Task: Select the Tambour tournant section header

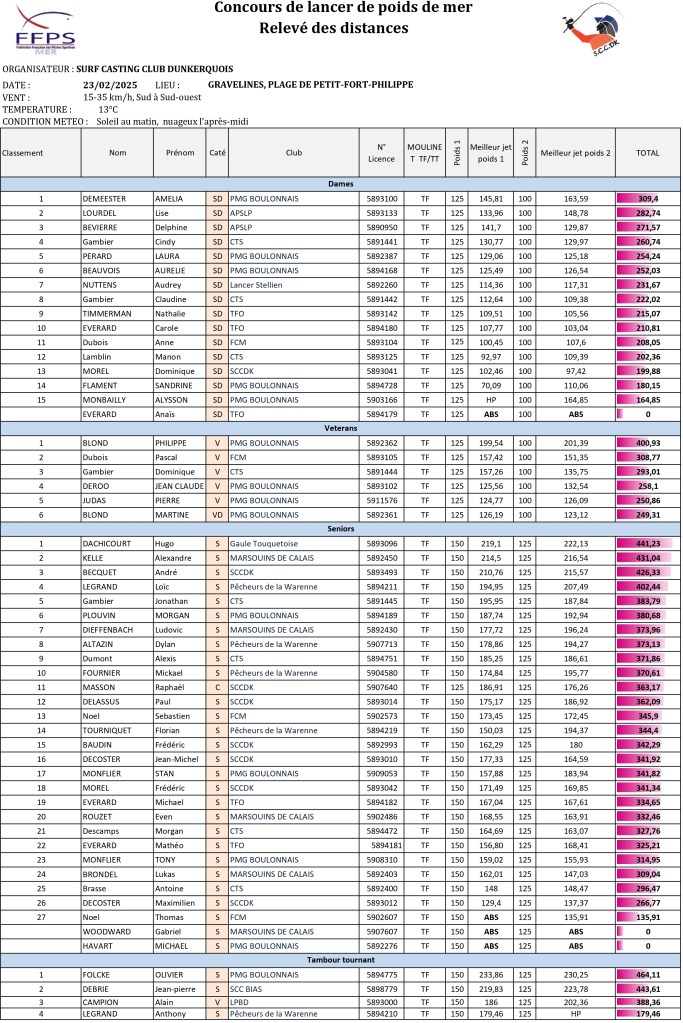Action: click(341, 960)
